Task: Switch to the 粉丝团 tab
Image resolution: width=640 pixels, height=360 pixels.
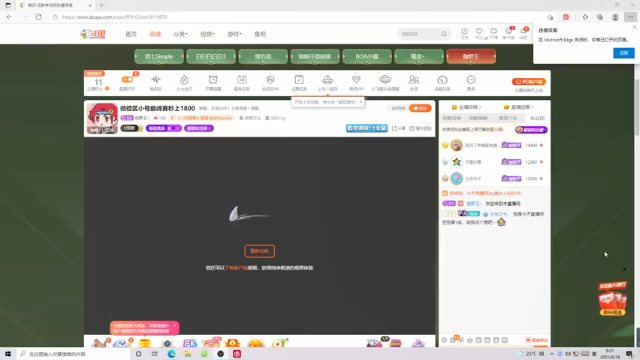Action: pos(537,118)
